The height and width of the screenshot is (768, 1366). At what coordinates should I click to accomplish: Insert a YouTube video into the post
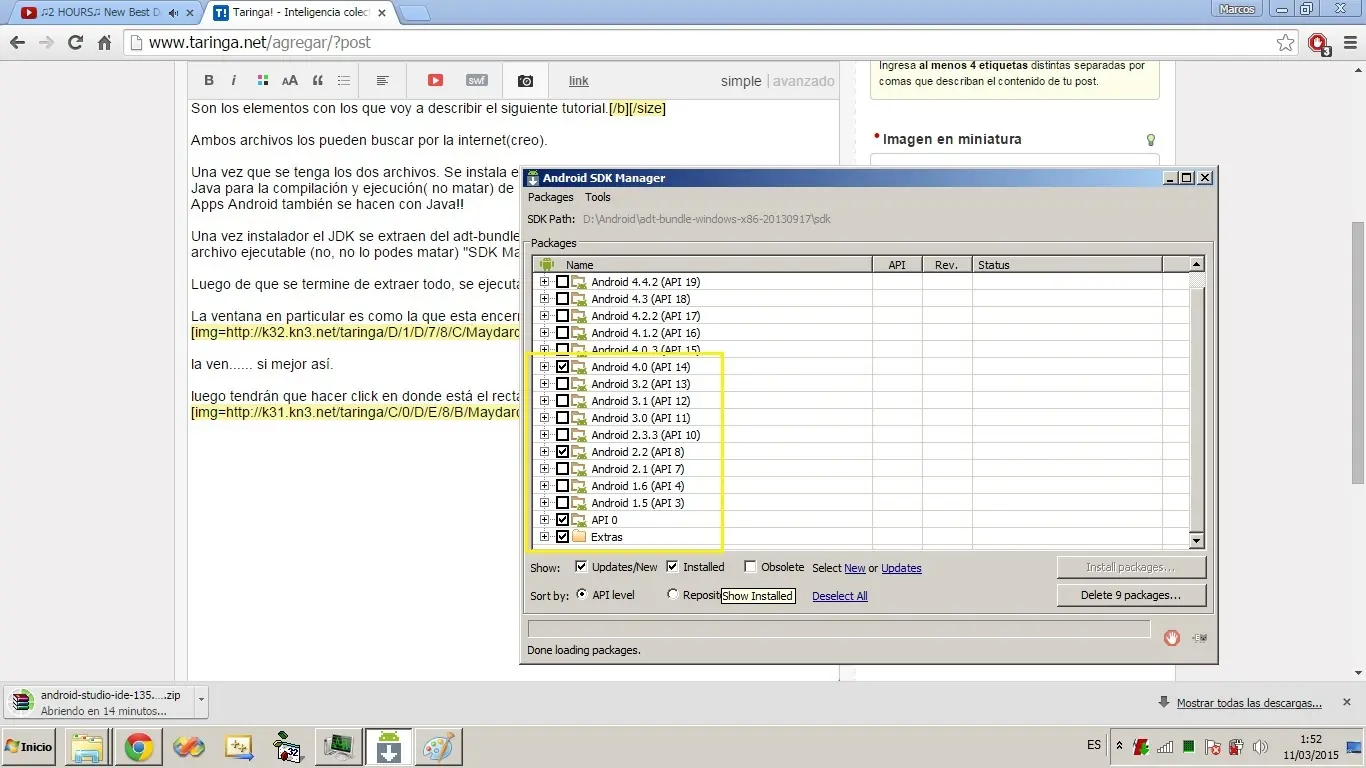click(x=435, y=81)
